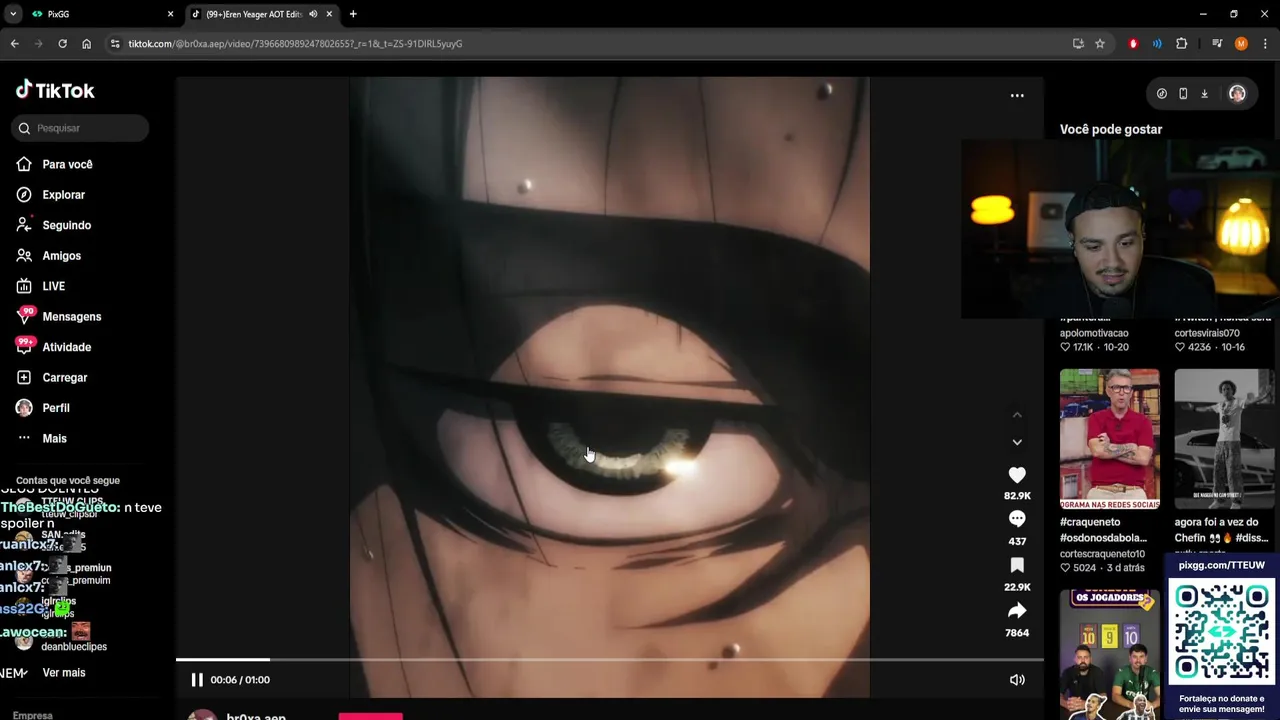Open apolomotivacao author link
1280x720 pixels.
1094,333
